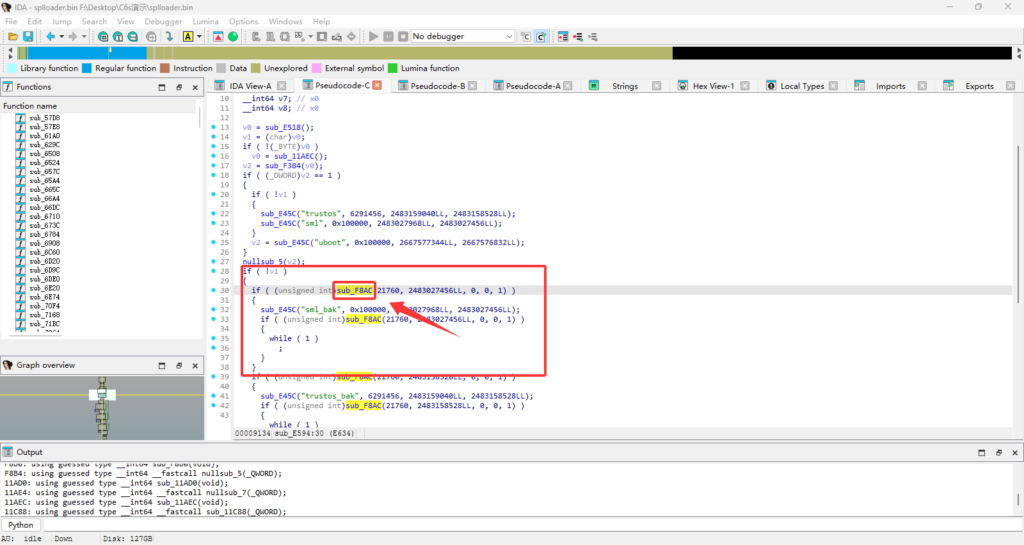
Task: Click the Lumina function green swatch
Action: click(392, 68)
